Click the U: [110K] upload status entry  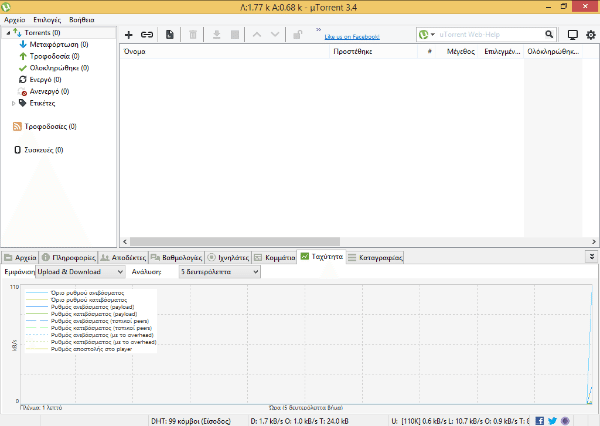(460, 421)
